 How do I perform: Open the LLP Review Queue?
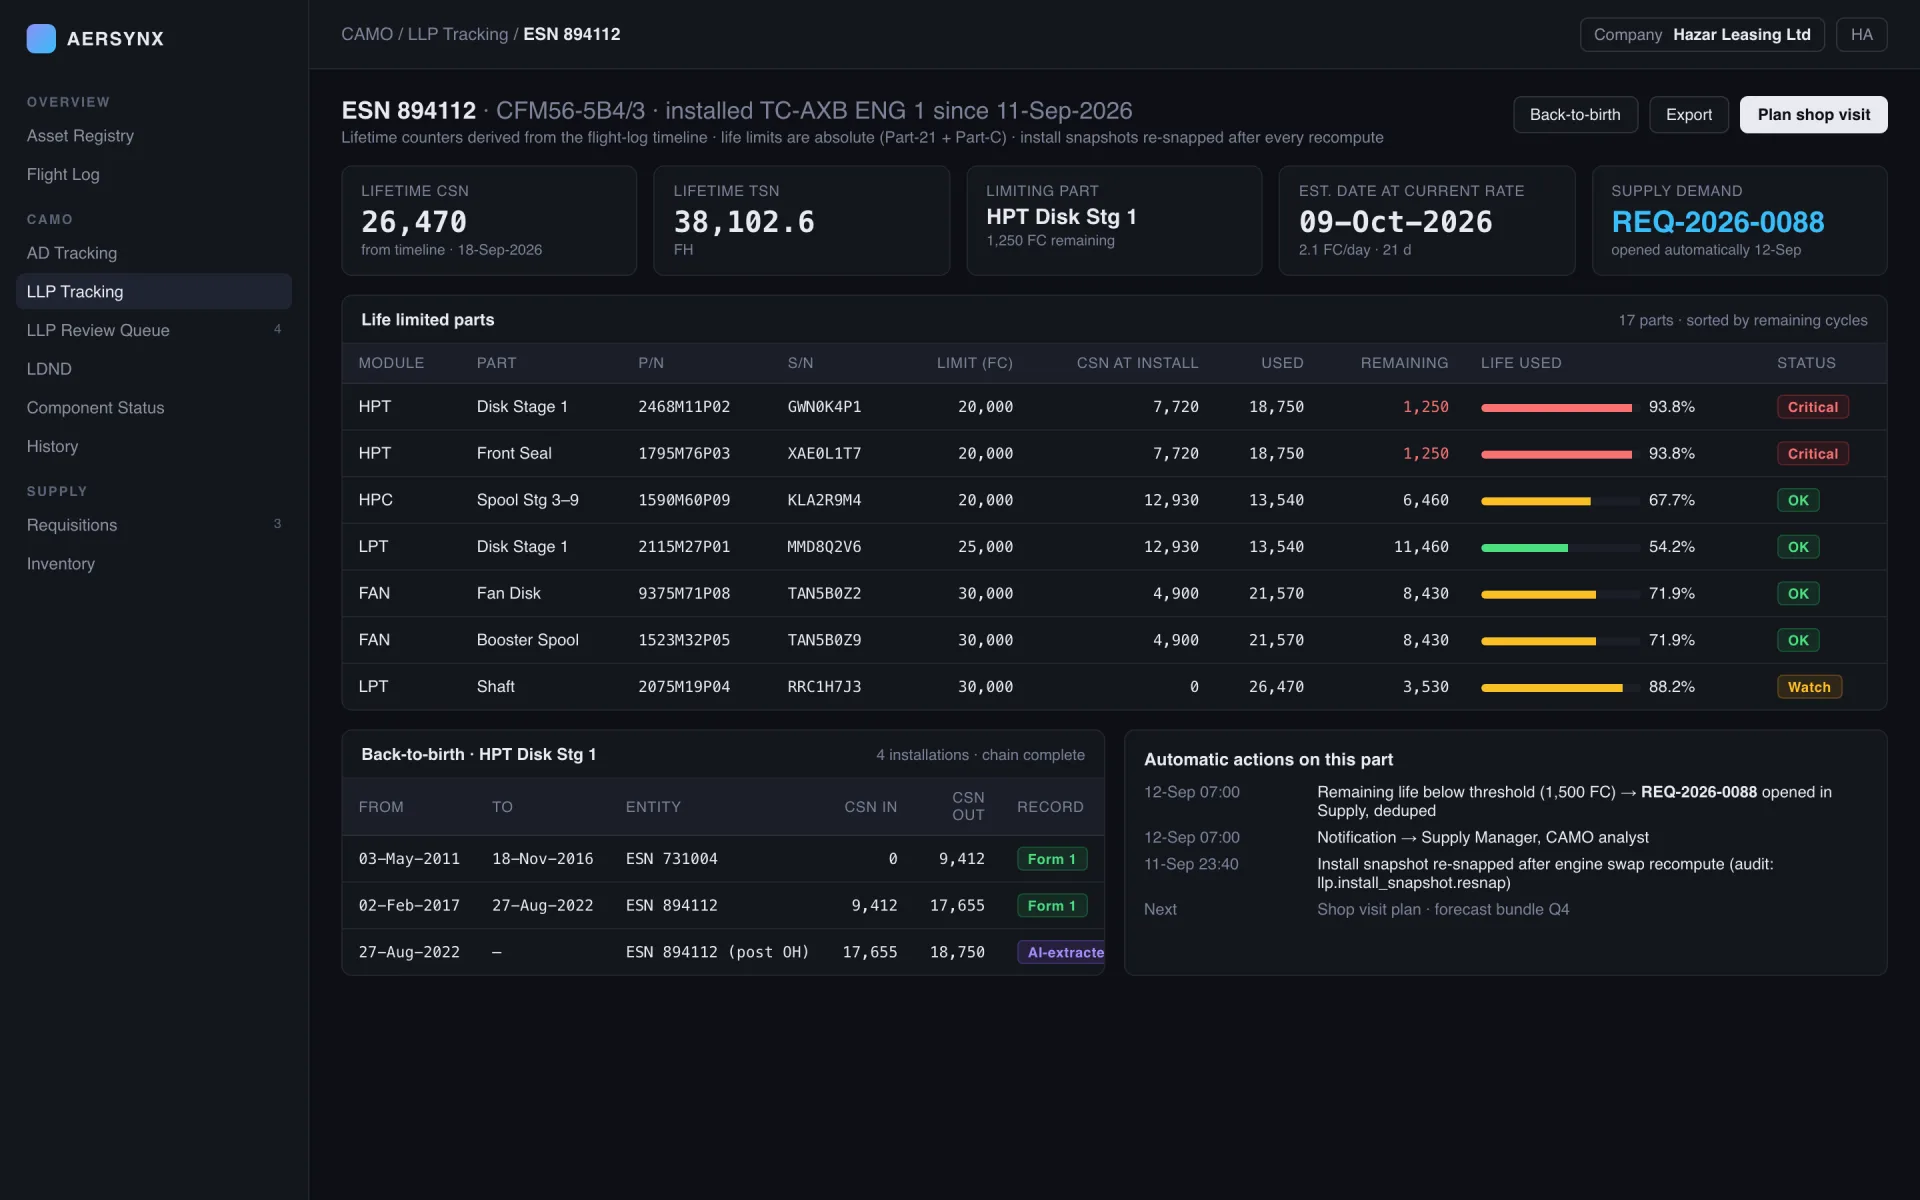tap(98, 330)
